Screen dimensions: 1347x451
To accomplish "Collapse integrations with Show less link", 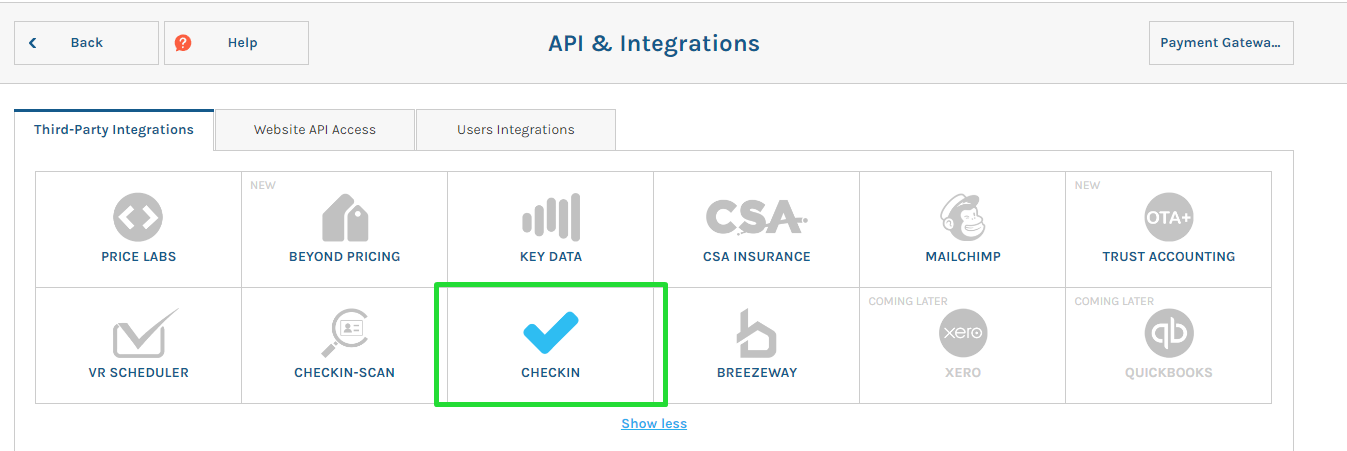I will click(654, 424).
